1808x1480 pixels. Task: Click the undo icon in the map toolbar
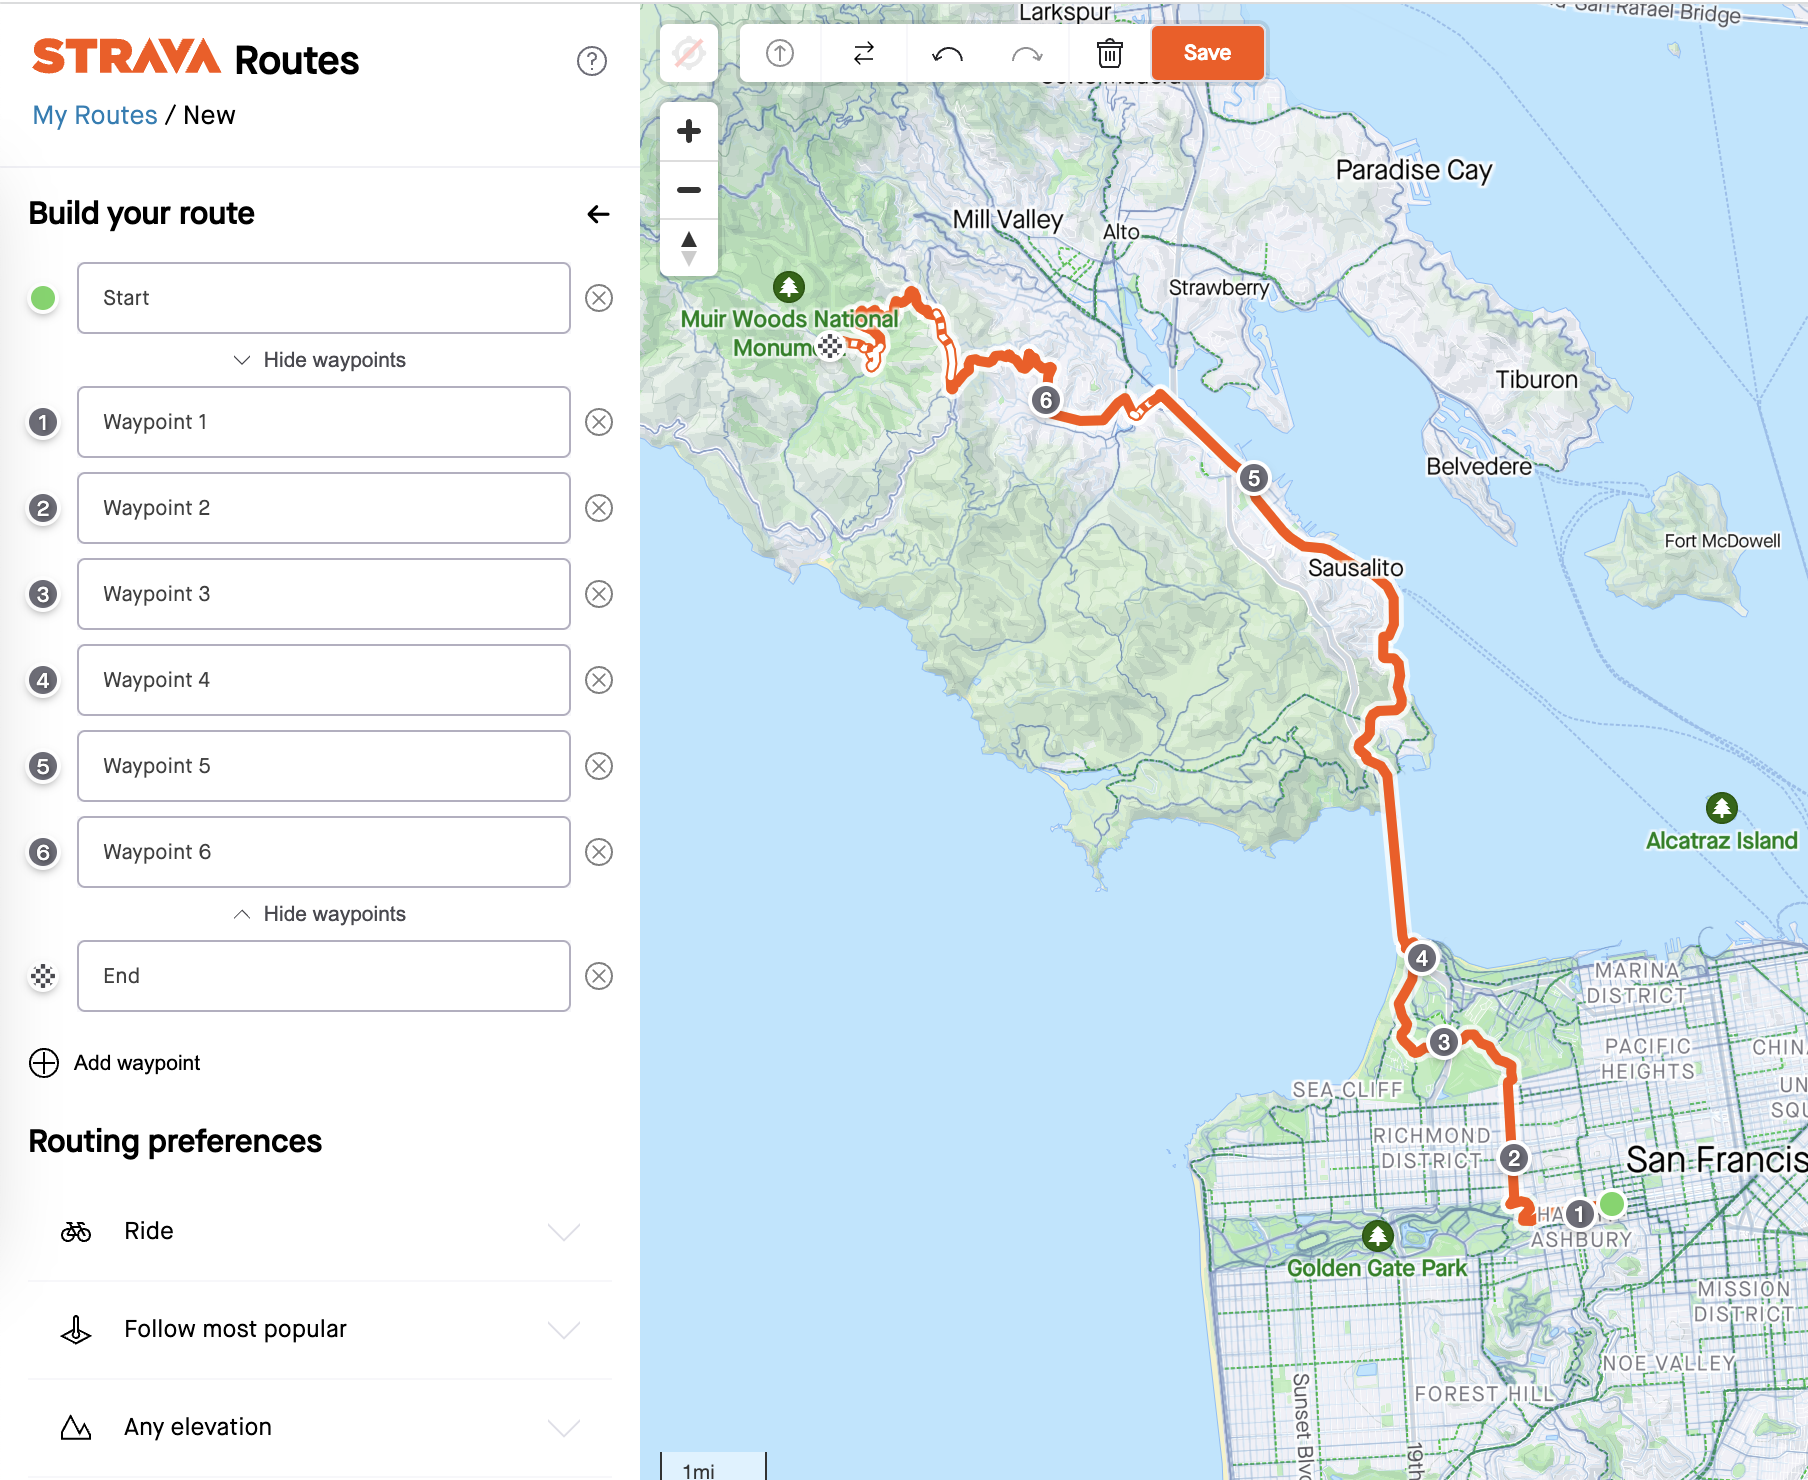tap(945, 53)
